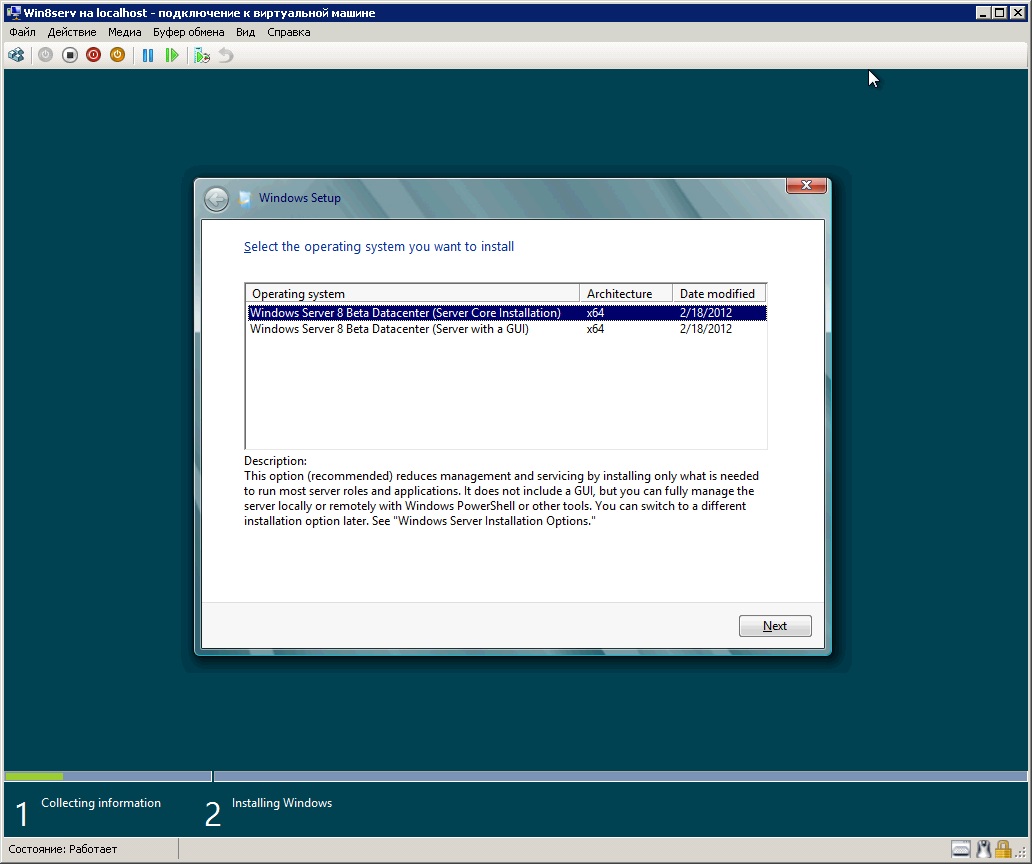This screenshot has width=1032, height=866.
Task: Reset the VM with green play icon
Action: pos(172,55)
